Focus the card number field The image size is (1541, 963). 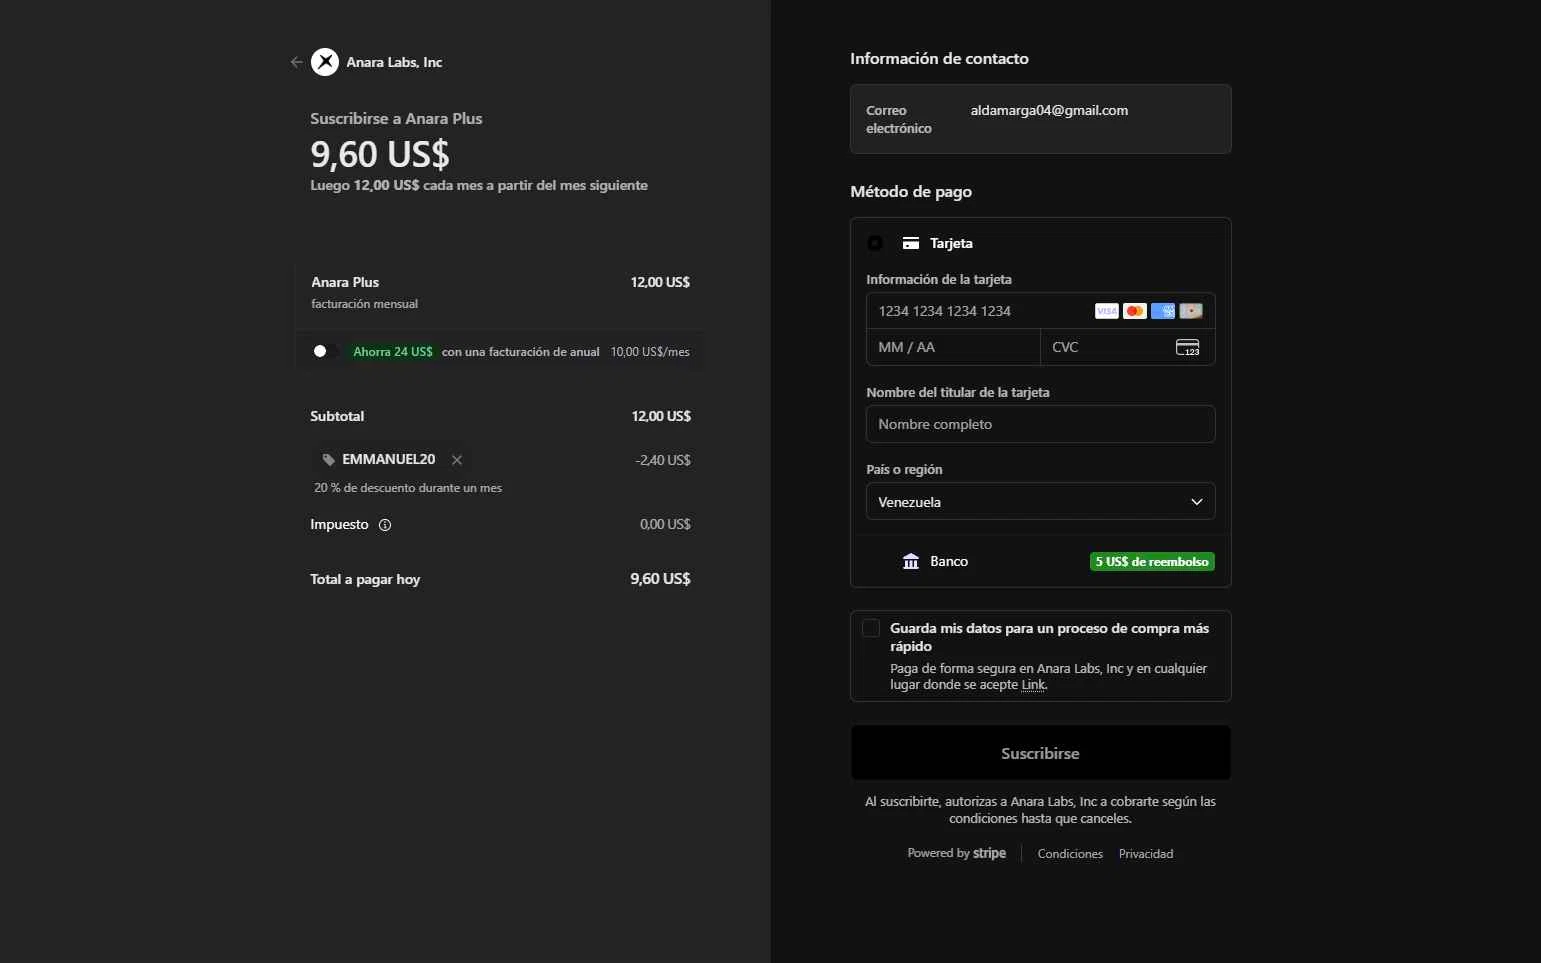(x=1040, y=311)
